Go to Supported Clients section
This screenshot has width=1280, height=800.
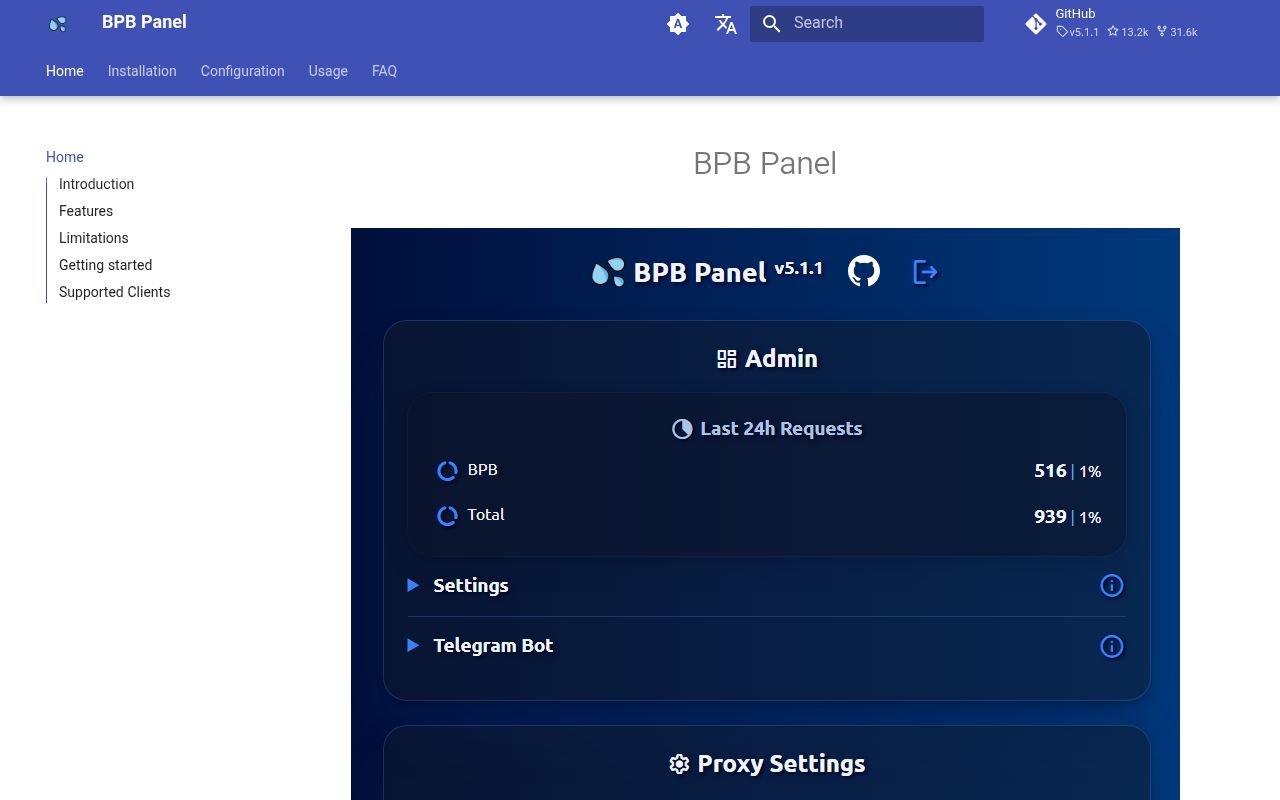(x=114, y=292)
